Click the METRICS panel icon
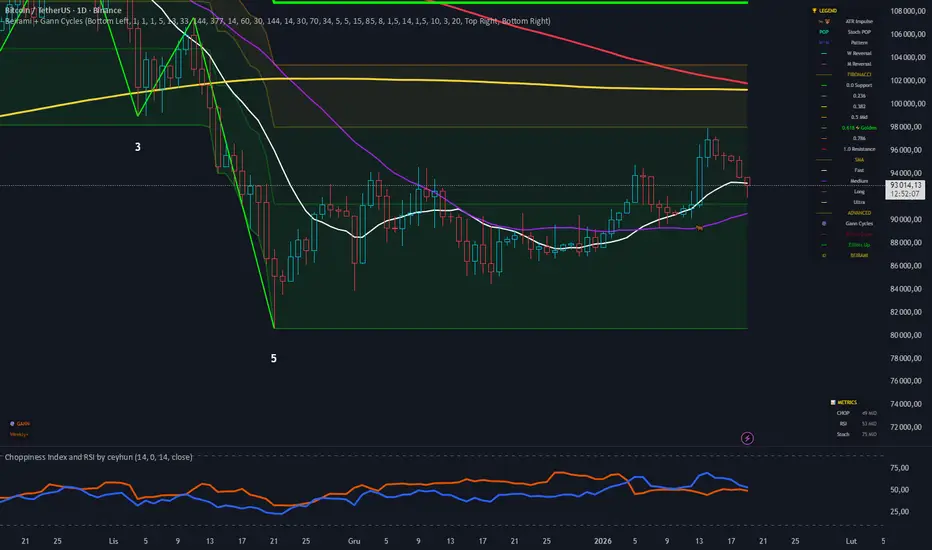932x550 pixels. [833, 403]
